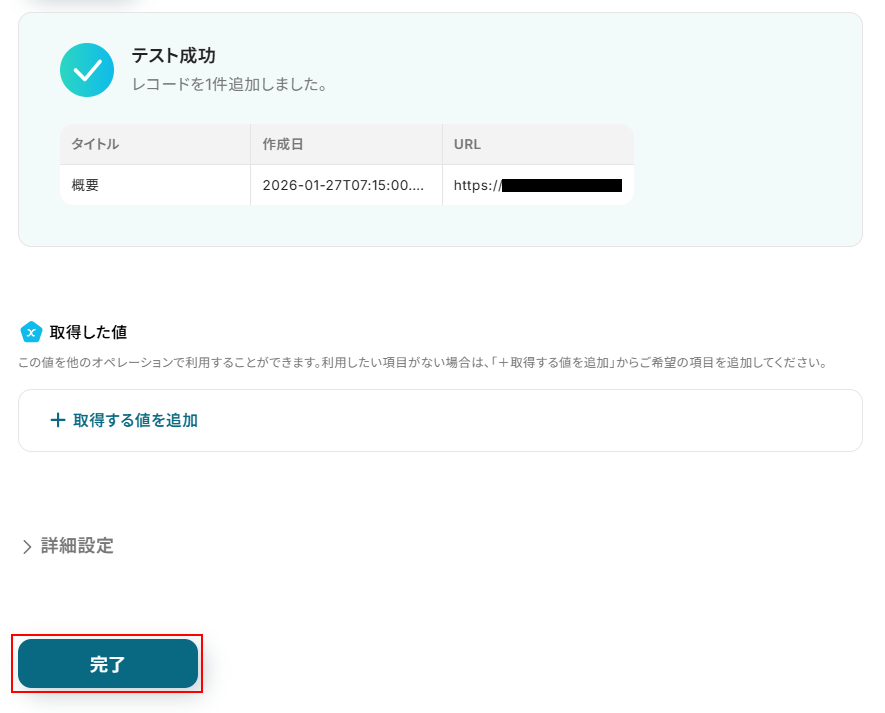The image size is (885, 713).
Task: Click the 取得した値 description text
Action: pyautogui.click(x=423, y=362)
